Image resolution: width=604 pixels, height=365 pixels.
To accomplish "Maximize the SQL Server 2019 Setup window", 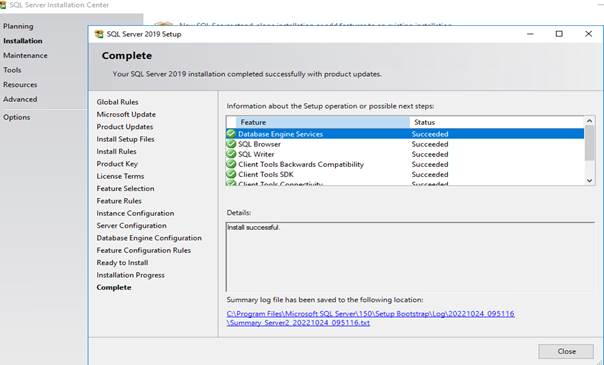I will pyautogui.click(x=559, y=34).
